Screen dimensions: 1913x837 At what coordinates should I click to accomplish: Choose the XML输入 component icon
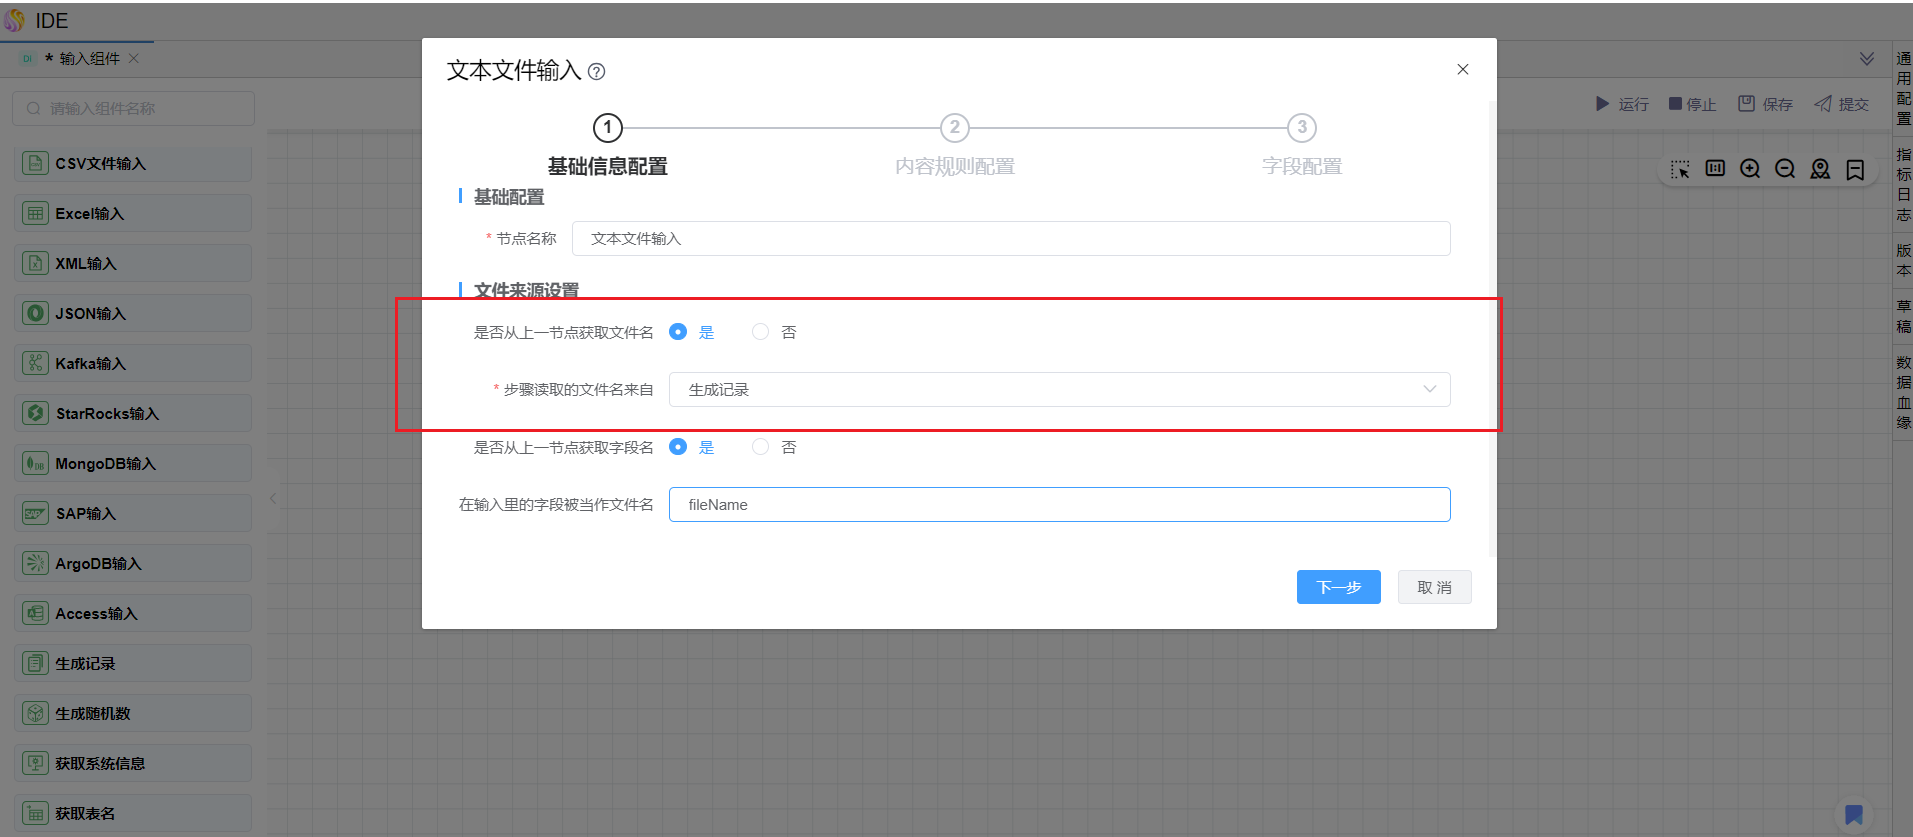35,263
